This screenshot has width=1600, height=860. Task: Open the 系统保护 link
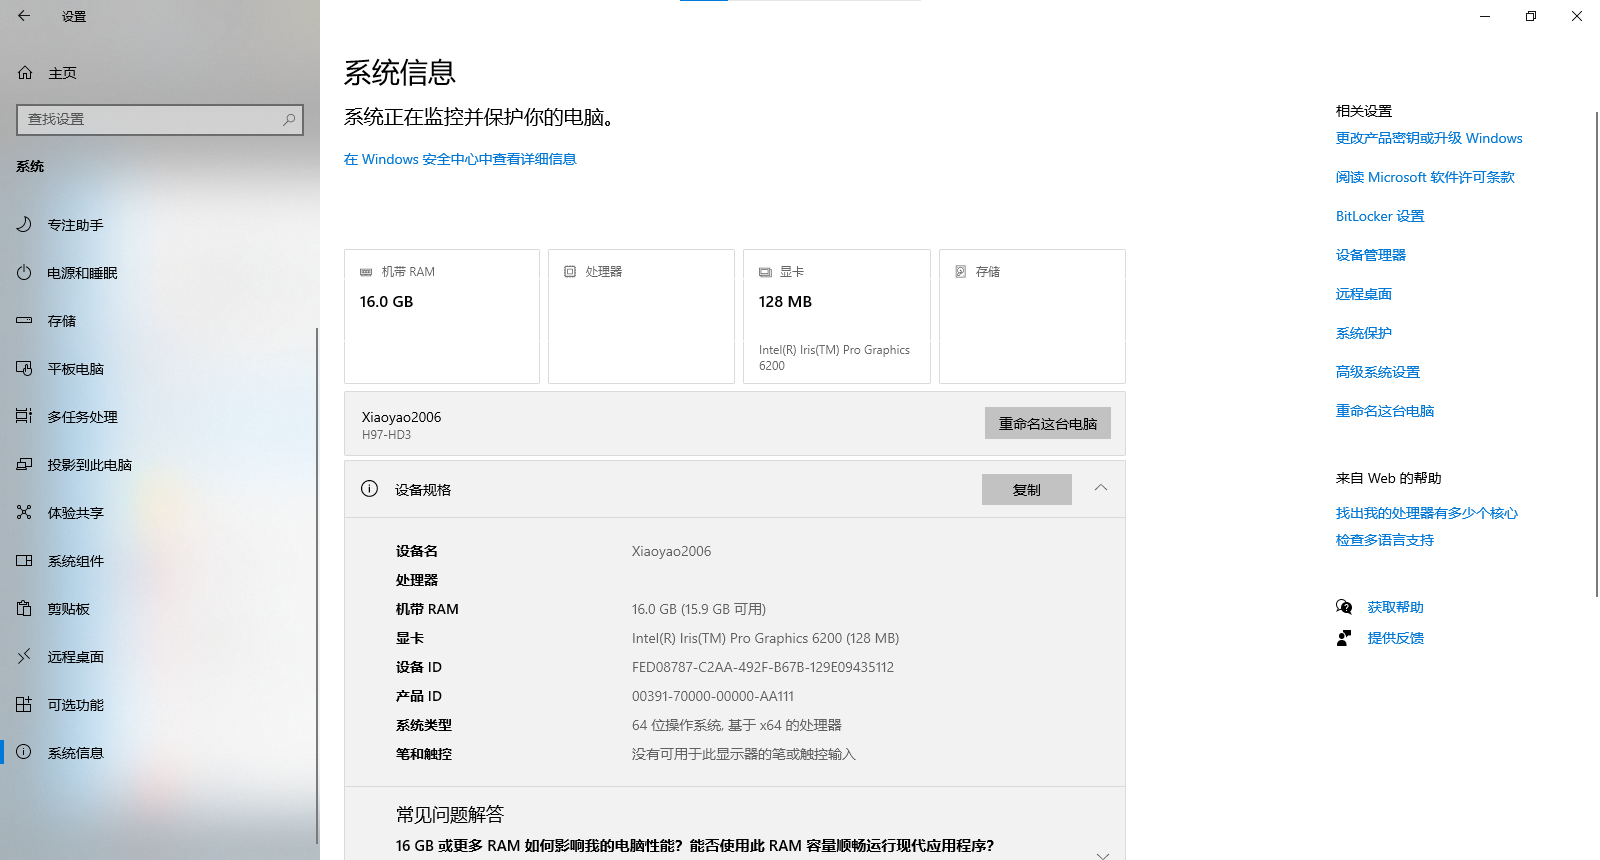[1364, 333]
